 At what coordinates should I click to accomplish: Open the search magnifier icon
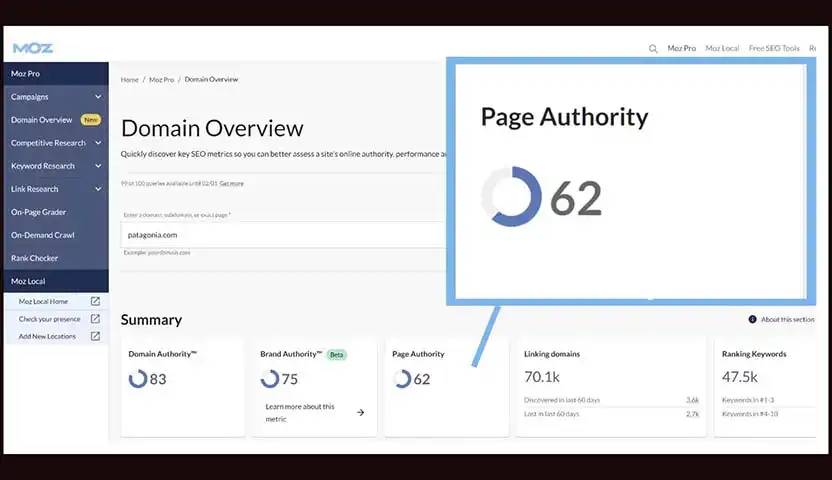(653, 49)
